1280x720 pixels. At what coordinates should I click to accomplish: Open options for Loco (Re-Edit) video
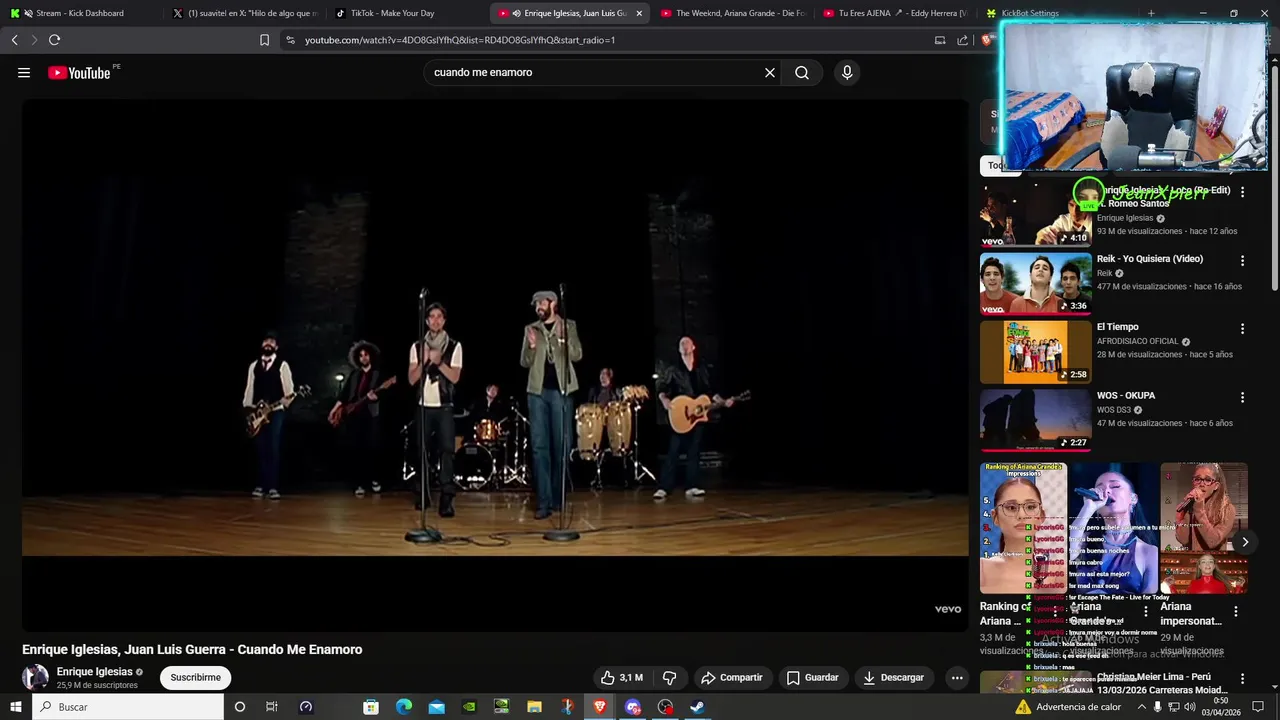[1243, 192]
